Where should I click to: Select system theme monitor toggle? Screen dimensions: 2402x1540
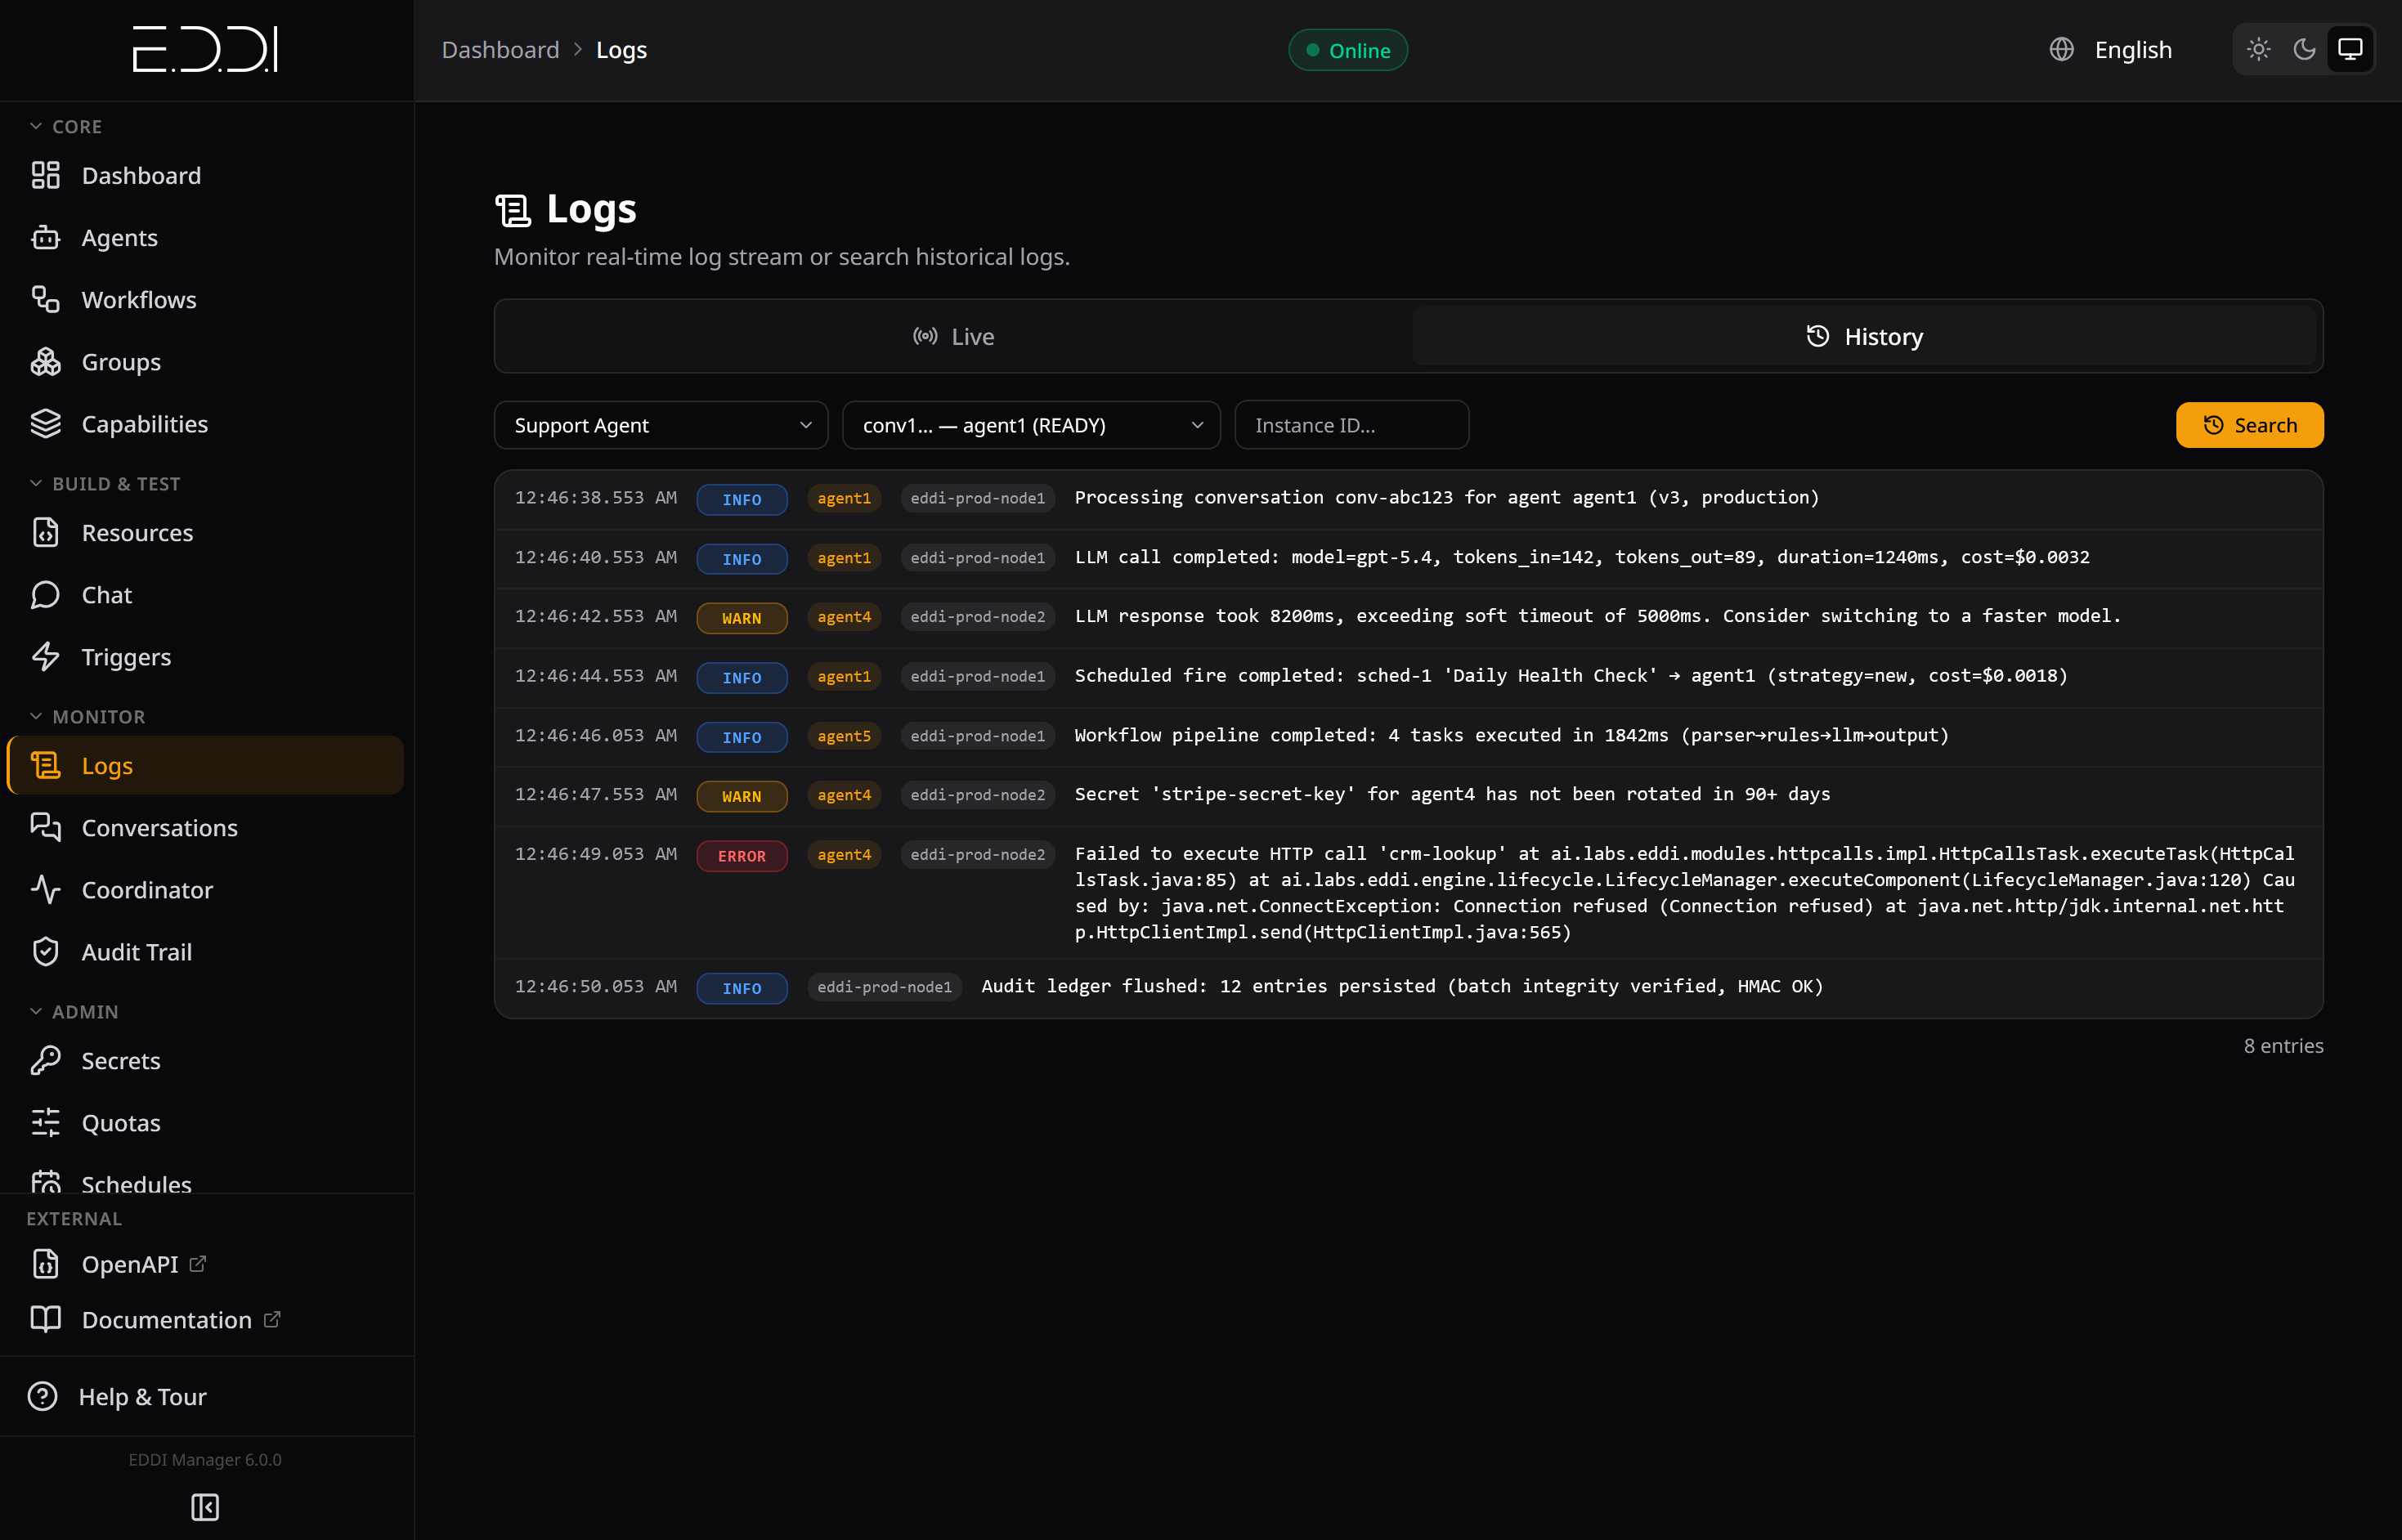coord(2350,50)
